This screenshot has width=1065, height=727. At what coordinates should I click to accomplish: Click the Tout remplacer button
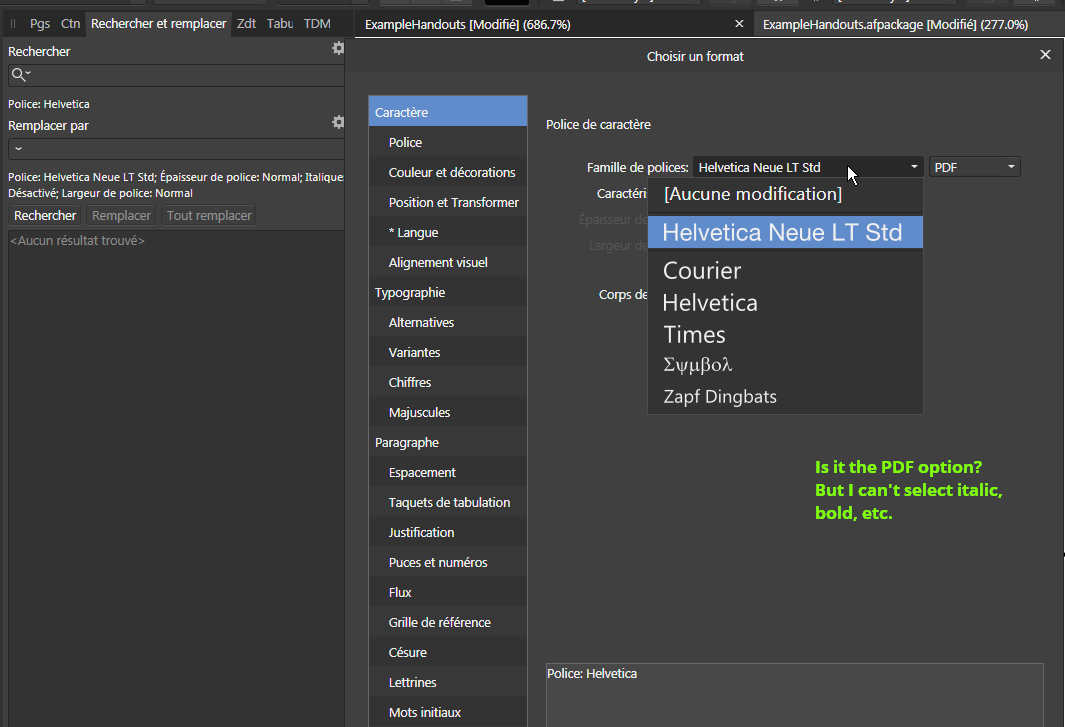209,215
